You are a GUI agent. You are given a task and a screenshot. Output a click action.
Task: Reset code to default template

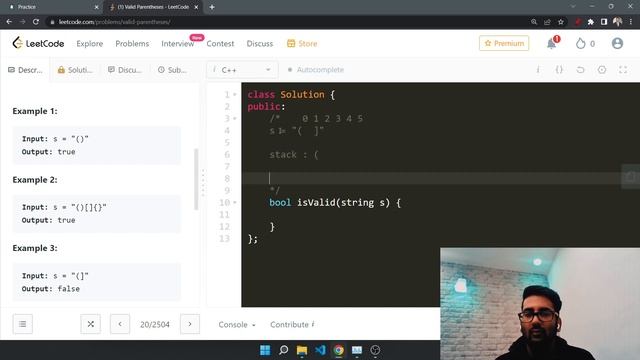(x=580, y=70)
